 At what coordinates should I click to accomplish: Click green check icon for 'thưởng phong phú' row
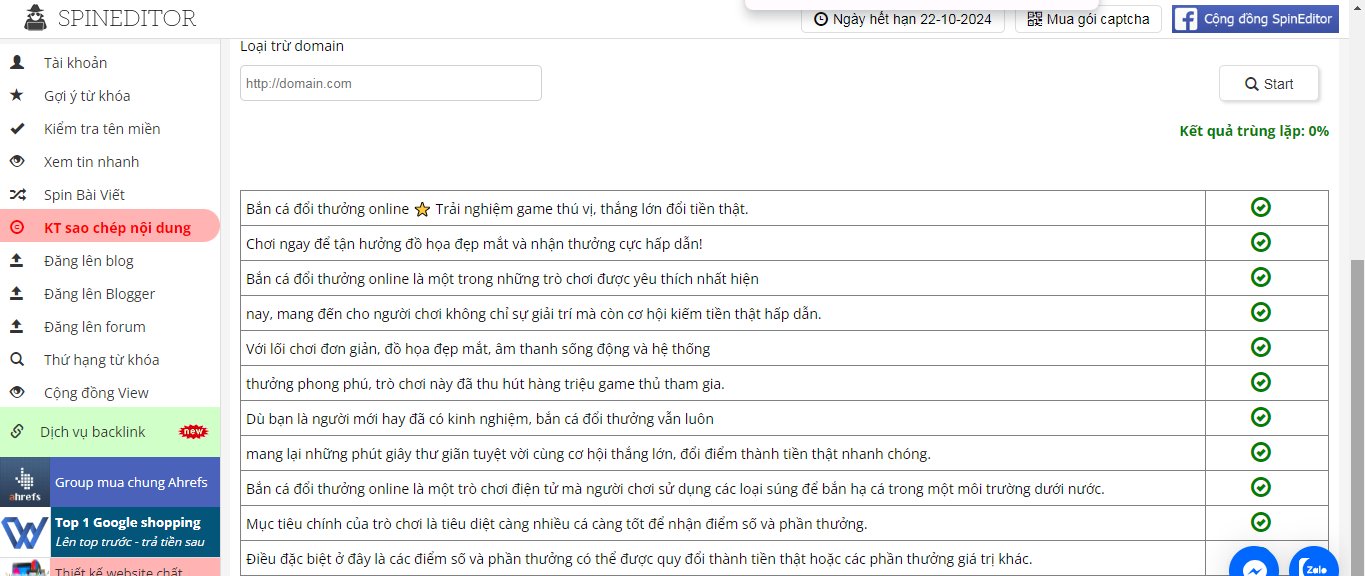pos(1261,382)
